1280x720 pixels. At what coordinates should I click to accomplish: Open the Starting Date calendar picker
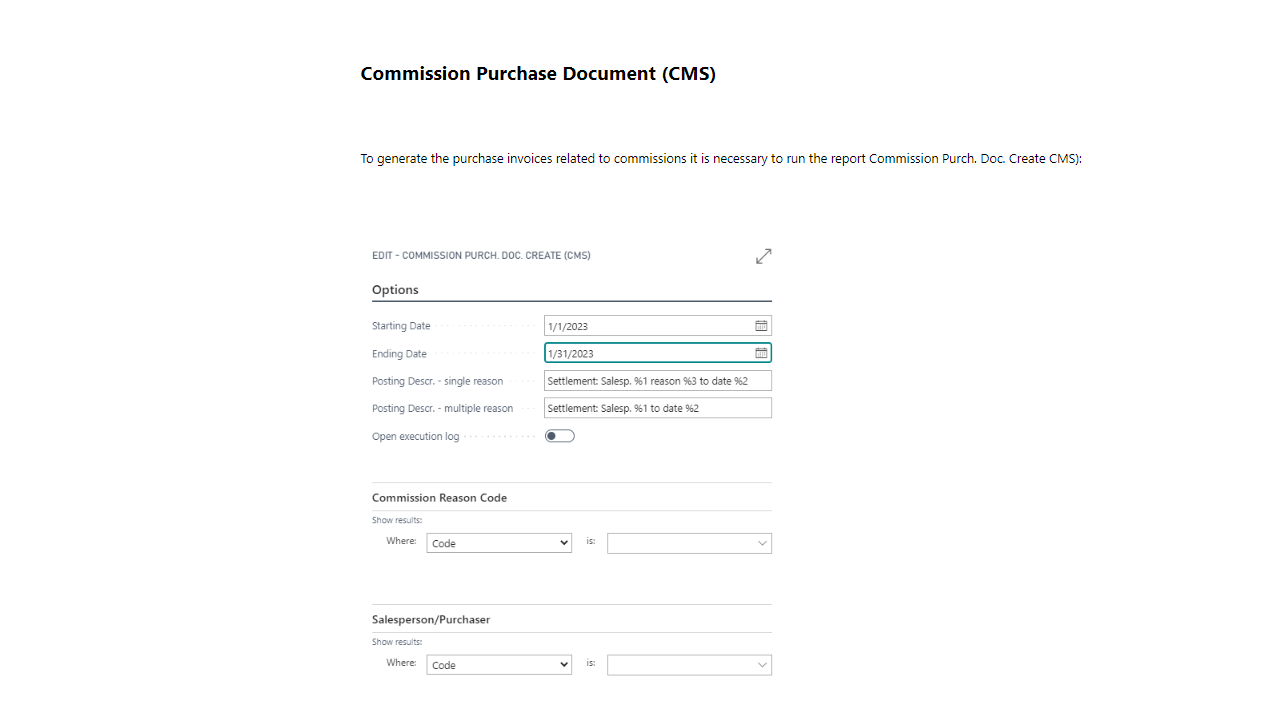pos(761,326)
